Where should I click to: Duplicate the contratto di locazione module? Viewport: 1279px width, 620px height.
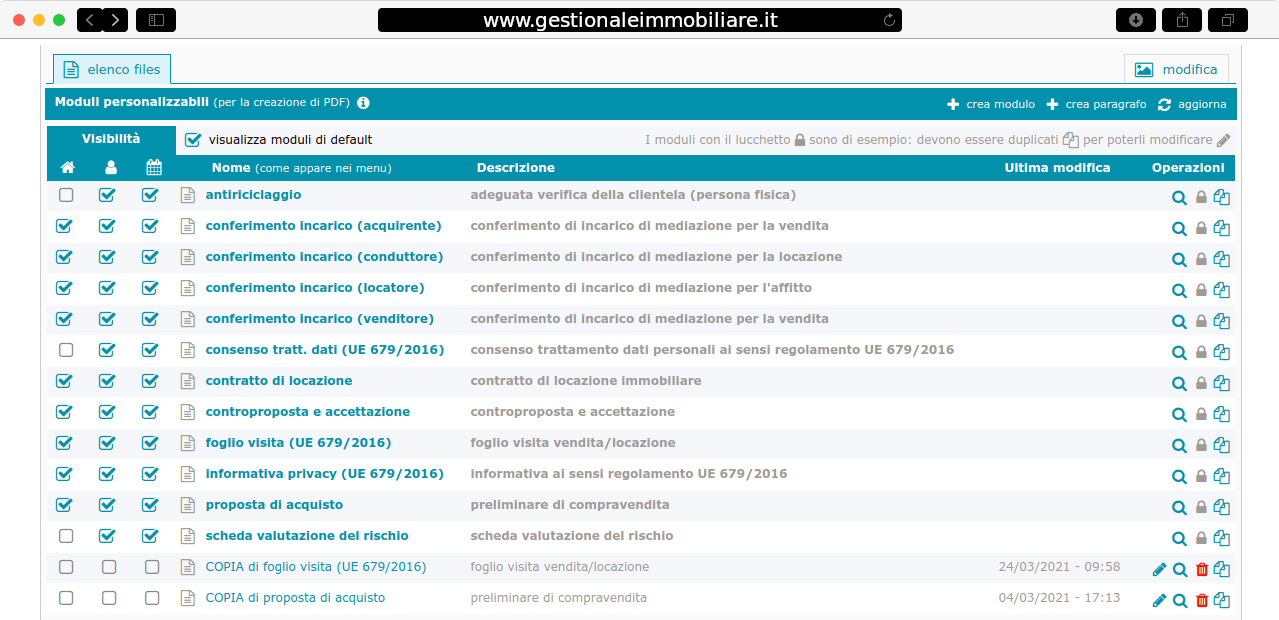(1221, 382)
